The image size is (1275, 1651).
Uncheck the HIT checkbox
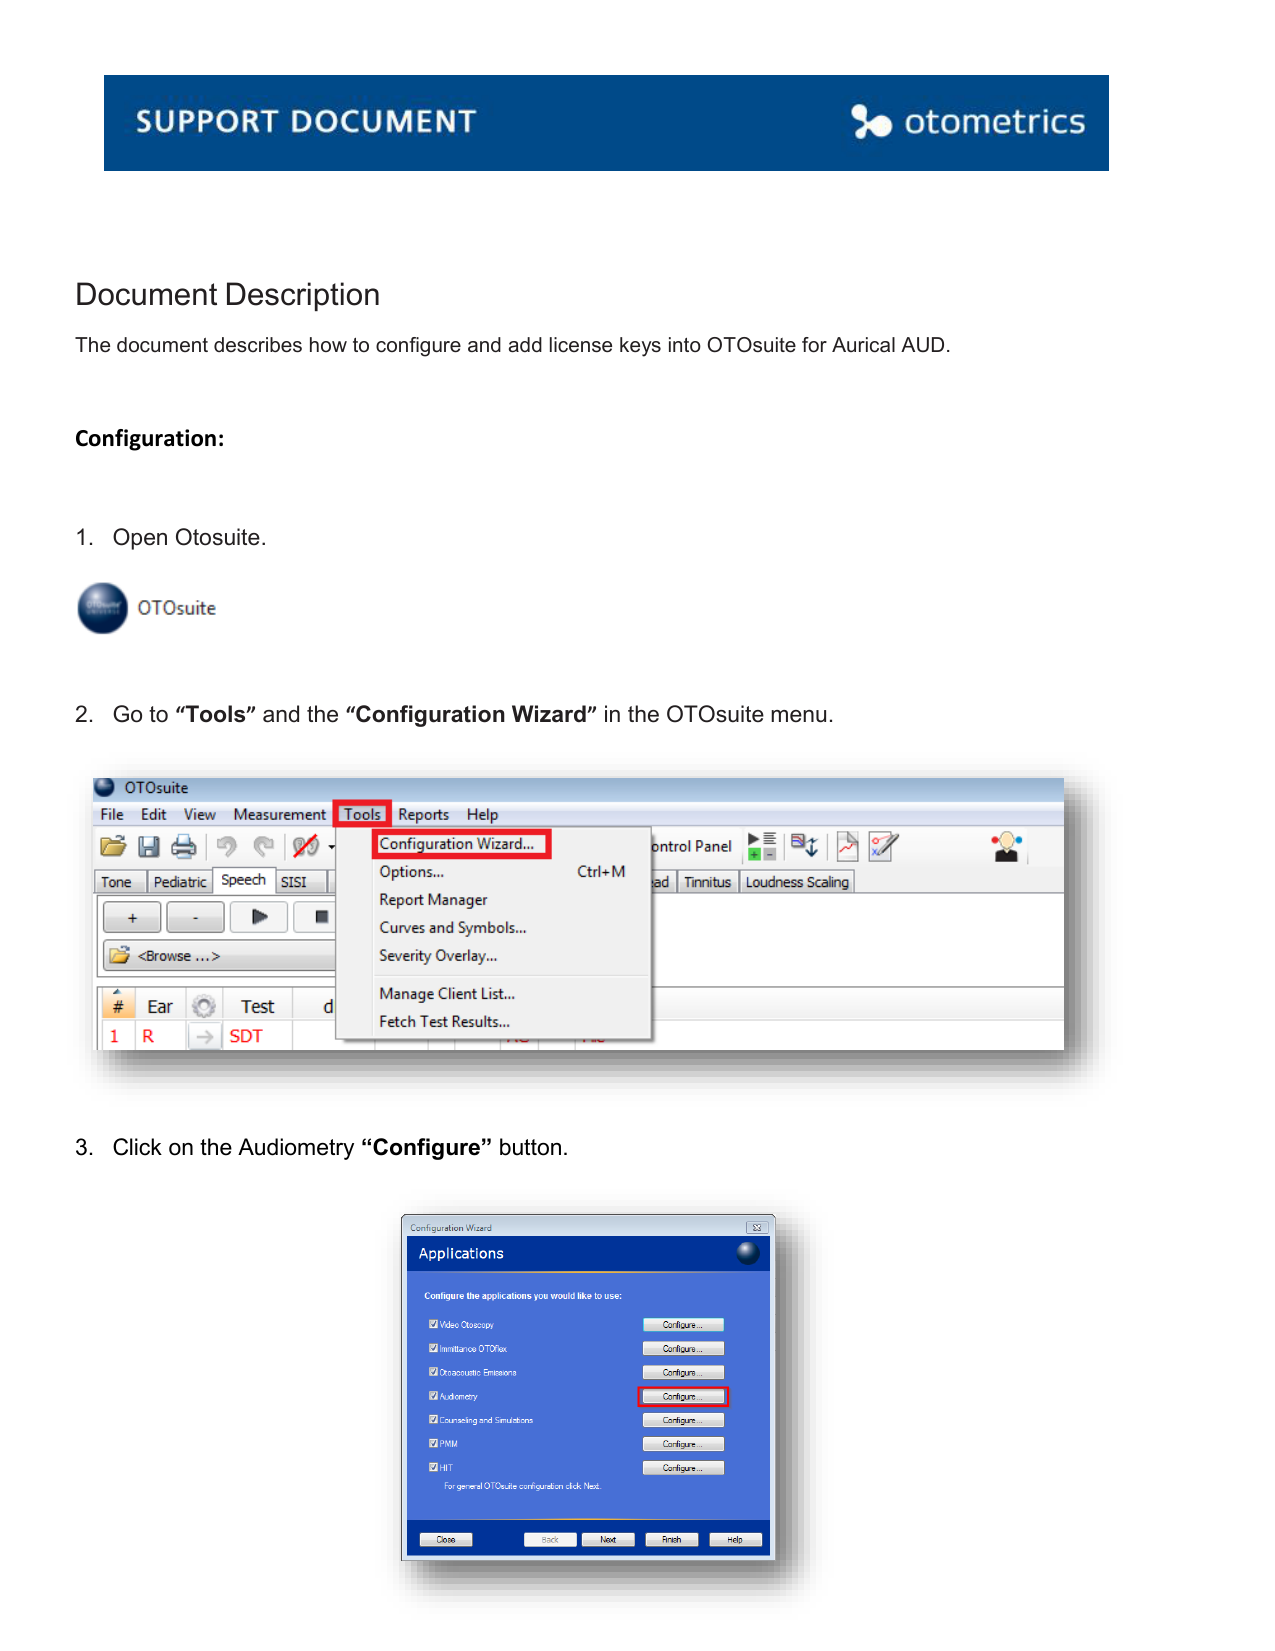tap(433, 1467)
